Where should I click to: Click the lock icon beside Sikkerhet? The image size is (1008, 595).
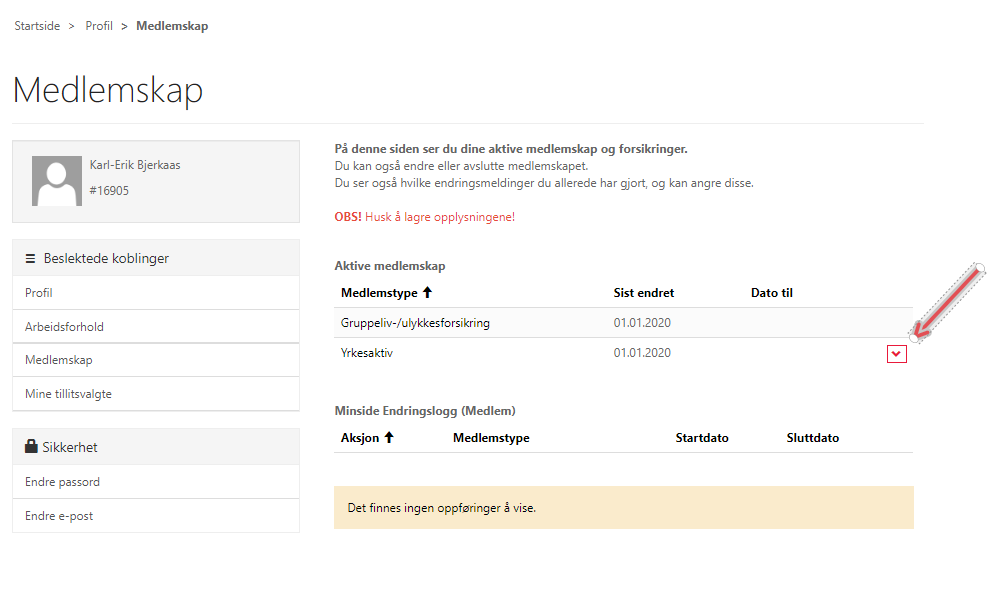[x=30, y=447]
